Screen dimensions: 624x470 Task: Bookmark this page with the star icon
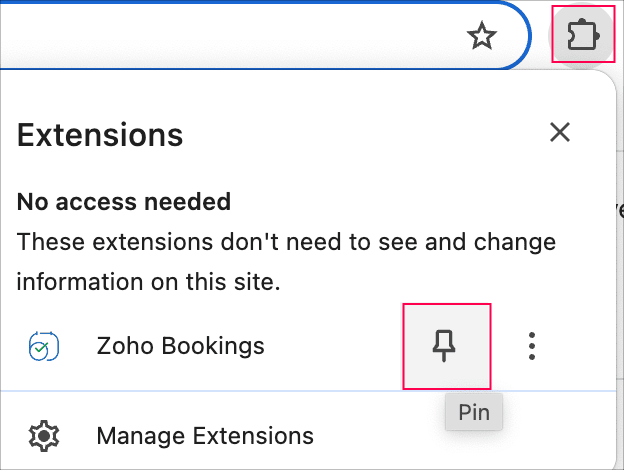coord(482,37)
